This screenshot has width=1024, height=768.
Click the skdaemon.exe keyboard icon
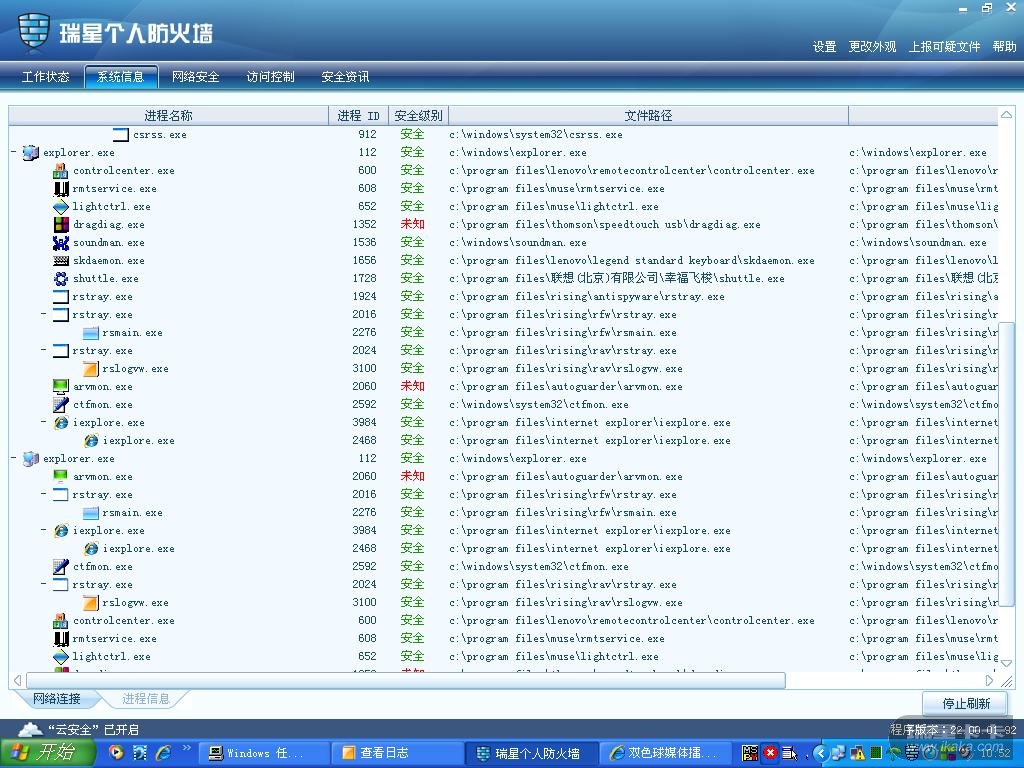click(x=61, y=261)
